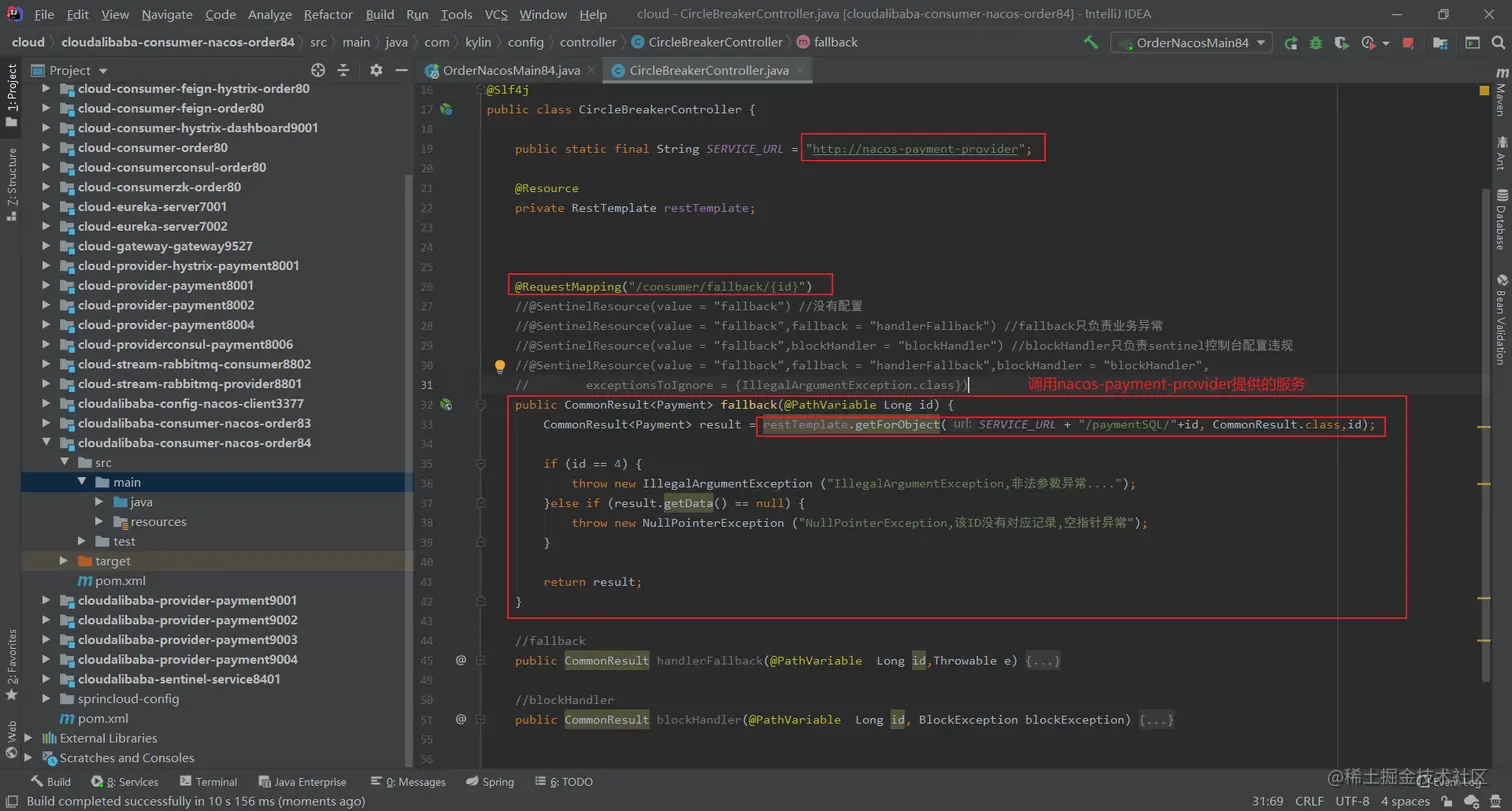Click the gutter request-mapping icon on line 32
Screen dimensions: 1512x811
coord(447,405)
